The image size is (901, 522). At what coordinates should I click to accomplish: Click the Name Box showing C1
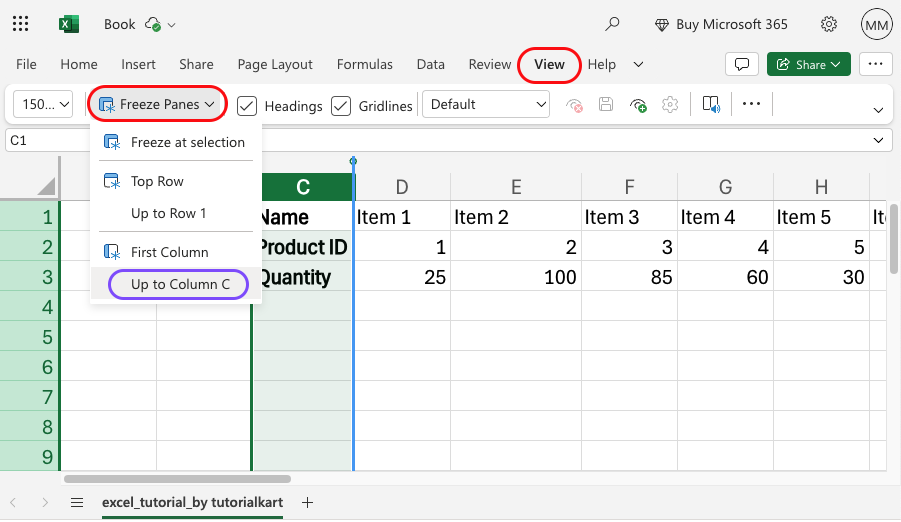48,140
